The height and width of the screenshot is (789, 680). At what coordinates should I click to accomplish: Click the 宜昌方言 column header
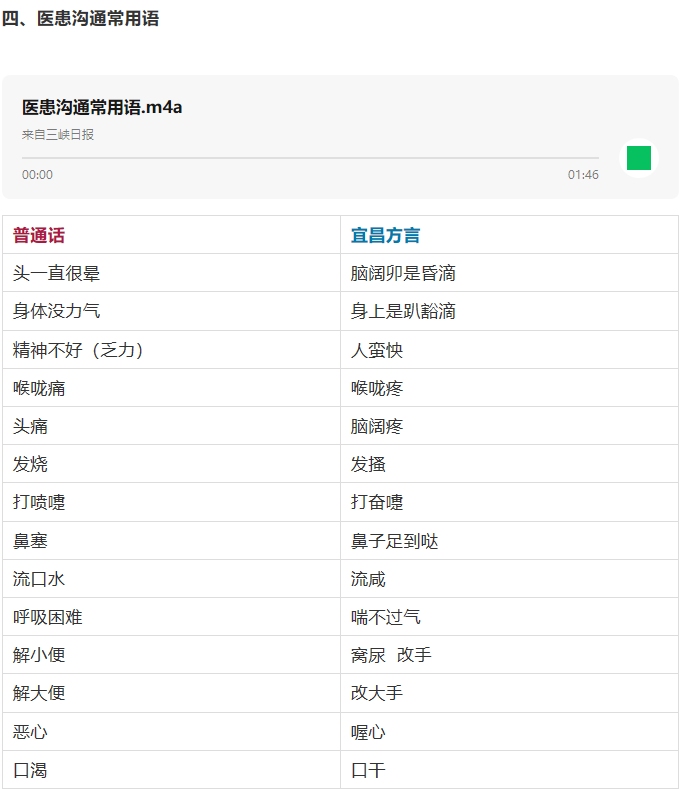tap(385, 236)
